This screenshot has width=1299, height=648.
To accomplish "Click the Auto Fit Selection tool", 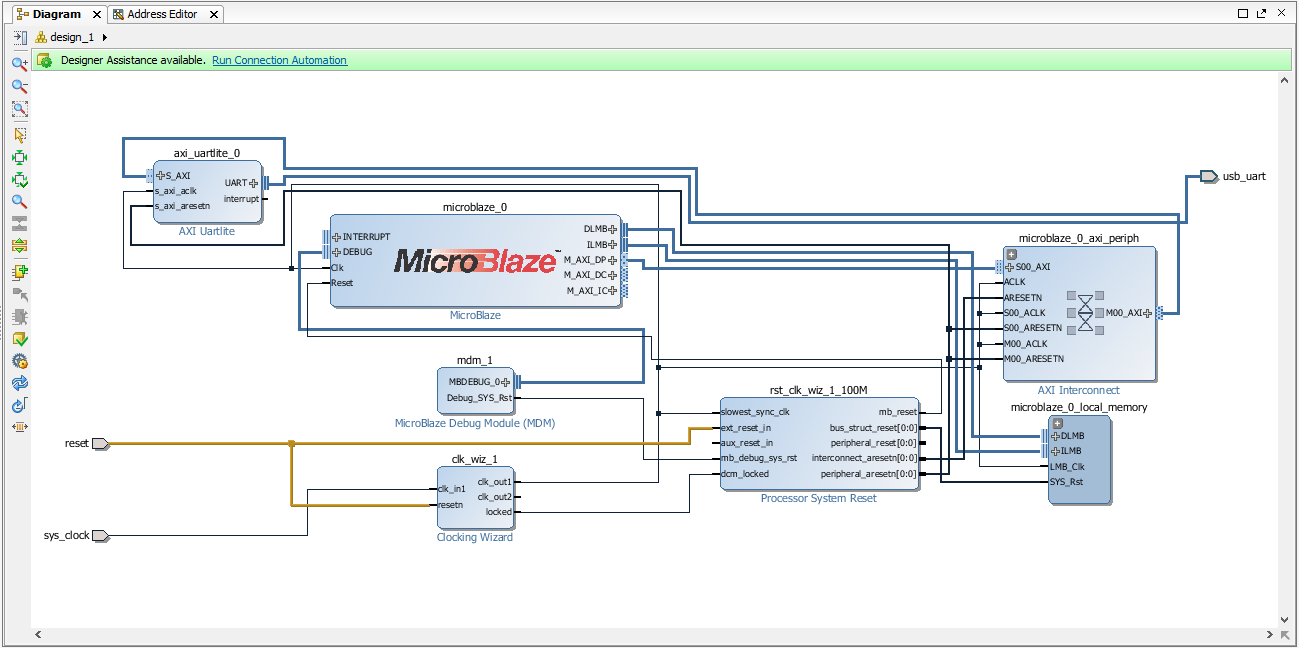I will [19, 180].
